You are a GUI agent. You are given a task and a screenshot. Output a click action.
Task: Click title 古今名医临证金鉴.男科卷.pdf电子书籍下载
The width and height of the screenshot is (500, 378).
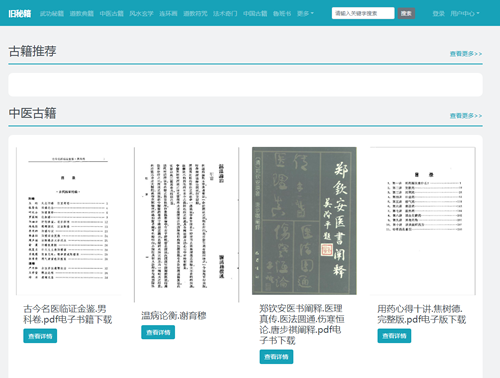(68, 314)
